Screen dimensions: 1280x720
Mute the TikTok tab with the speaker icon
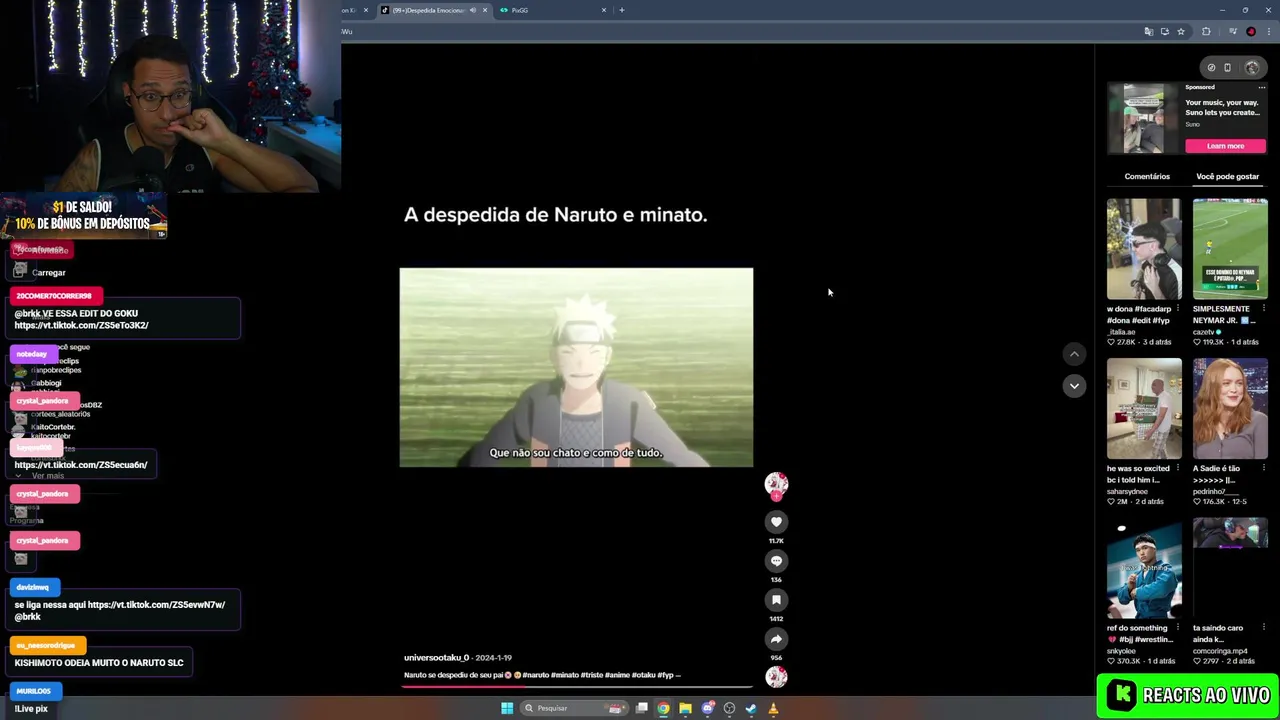pyautogui.click(x=473, y=10)
